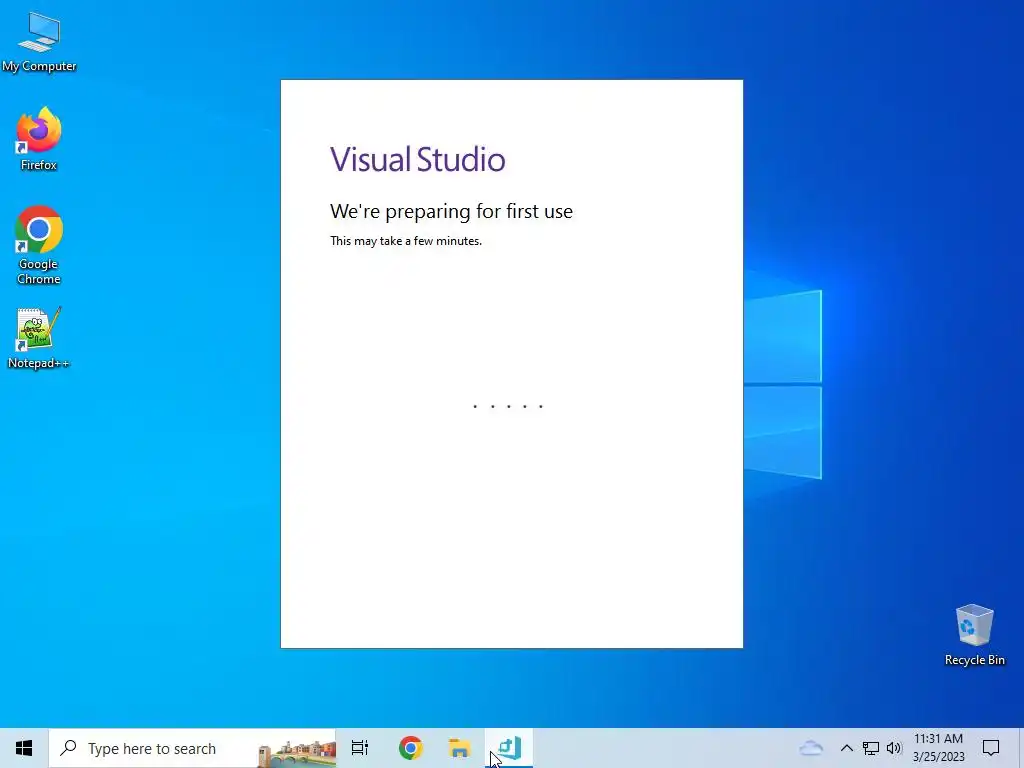The width and height of the screenshot is (1024, 768).
Task: Open the volume speaker tray icon
Action: click(x=894, y=748)
